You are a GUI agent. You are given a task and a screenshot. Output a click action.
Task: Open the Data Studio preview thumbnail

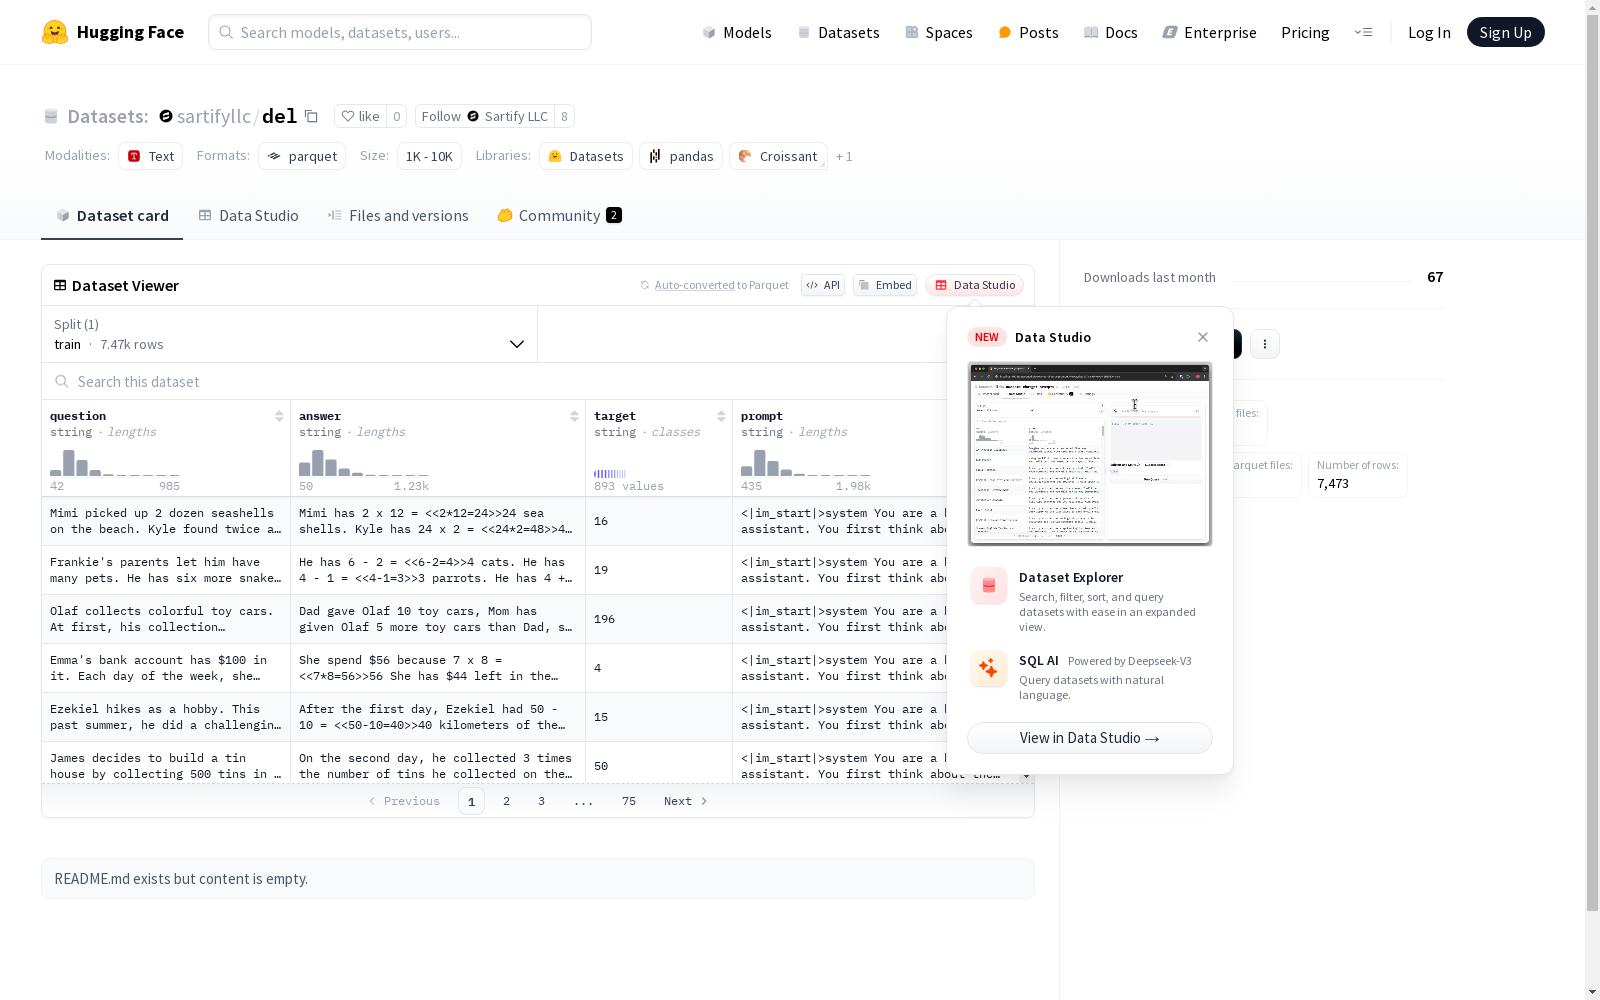(1090, 454)
